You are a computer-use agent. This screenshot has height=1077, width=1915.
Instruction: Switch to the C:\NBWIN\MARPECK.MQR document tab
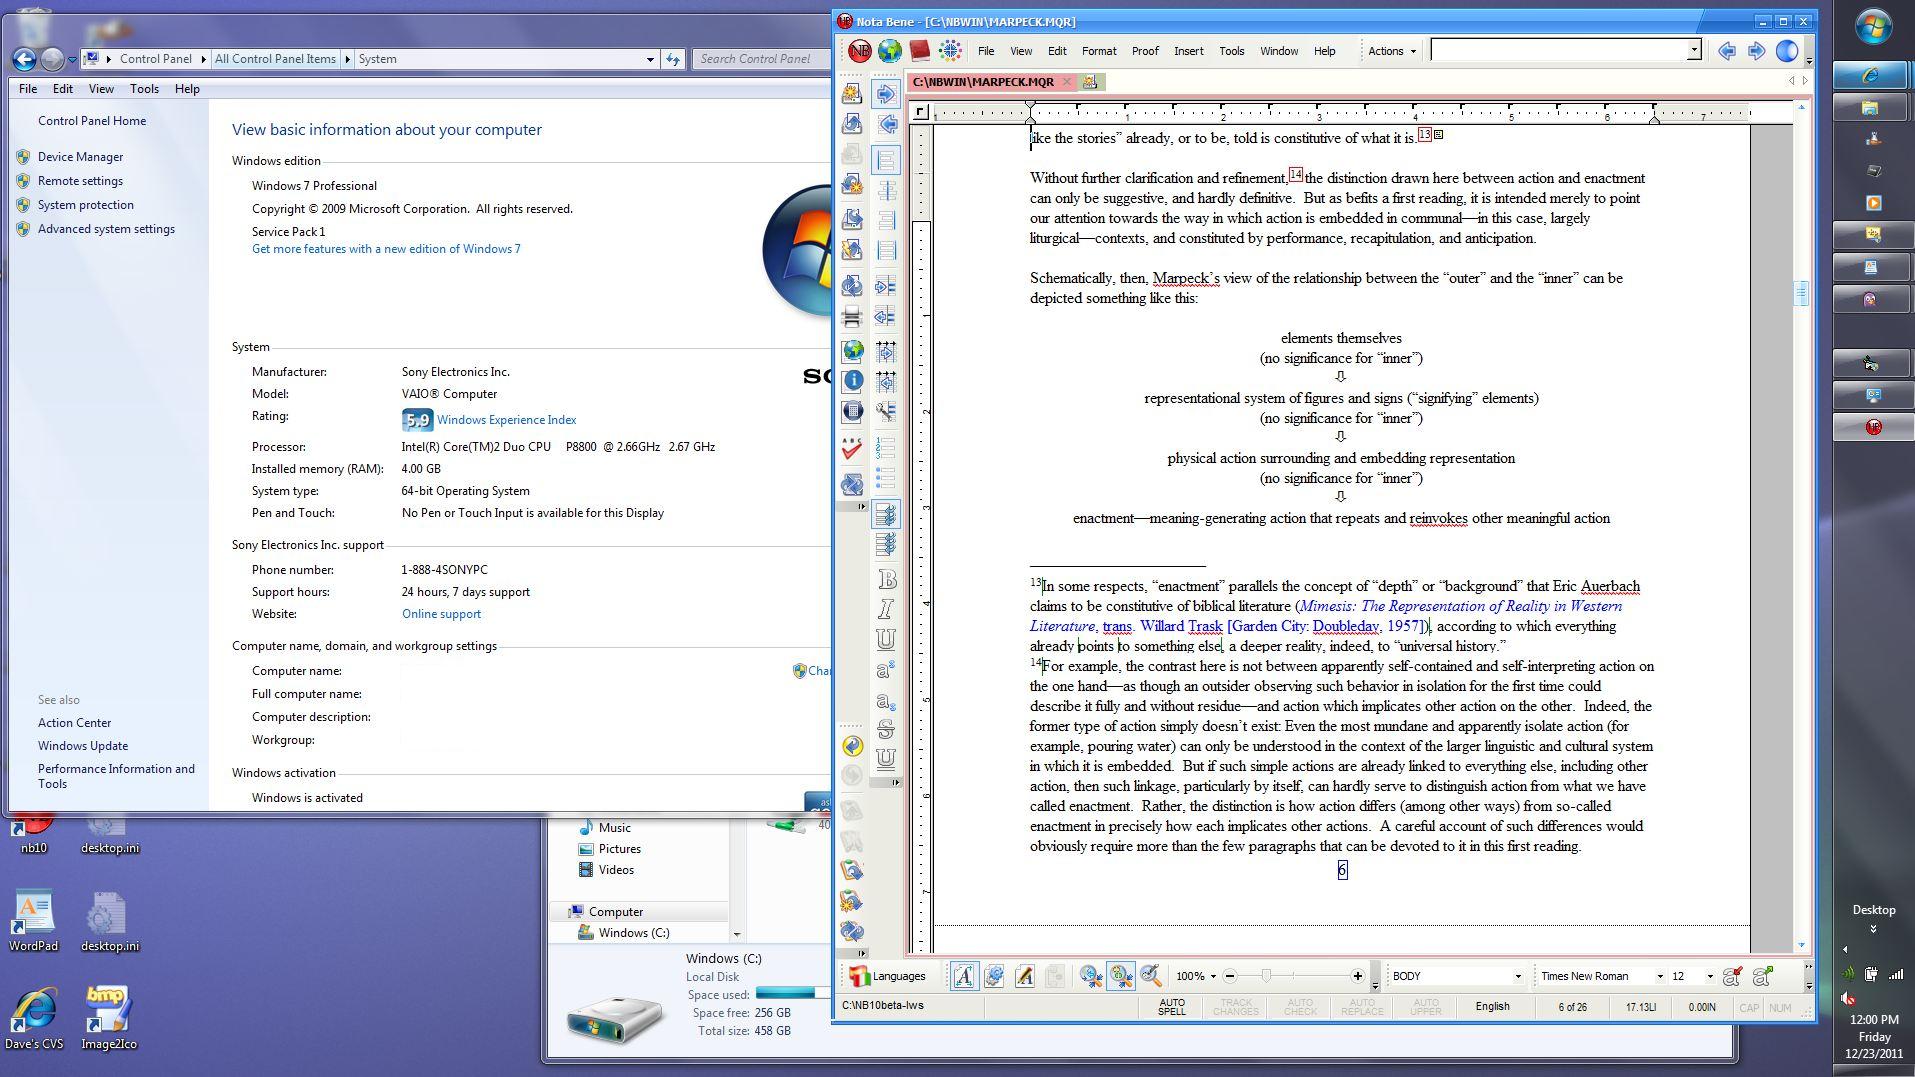[x=983, y=82]
